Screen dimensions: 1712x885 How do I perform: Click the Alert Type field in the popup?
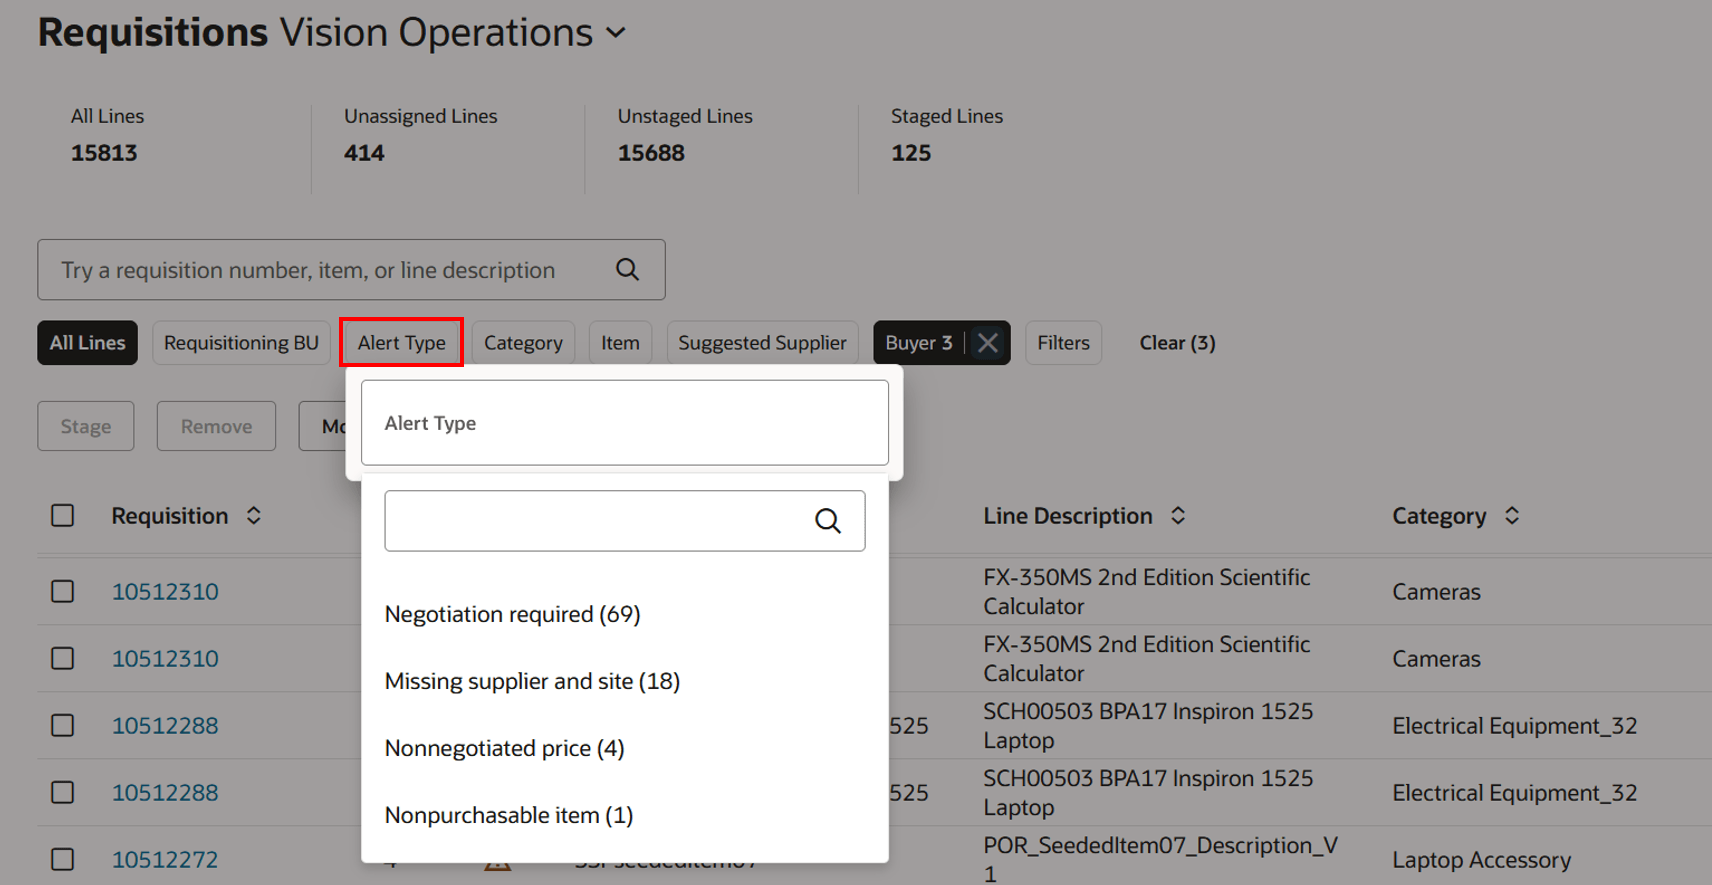click(x=624, y=423)
